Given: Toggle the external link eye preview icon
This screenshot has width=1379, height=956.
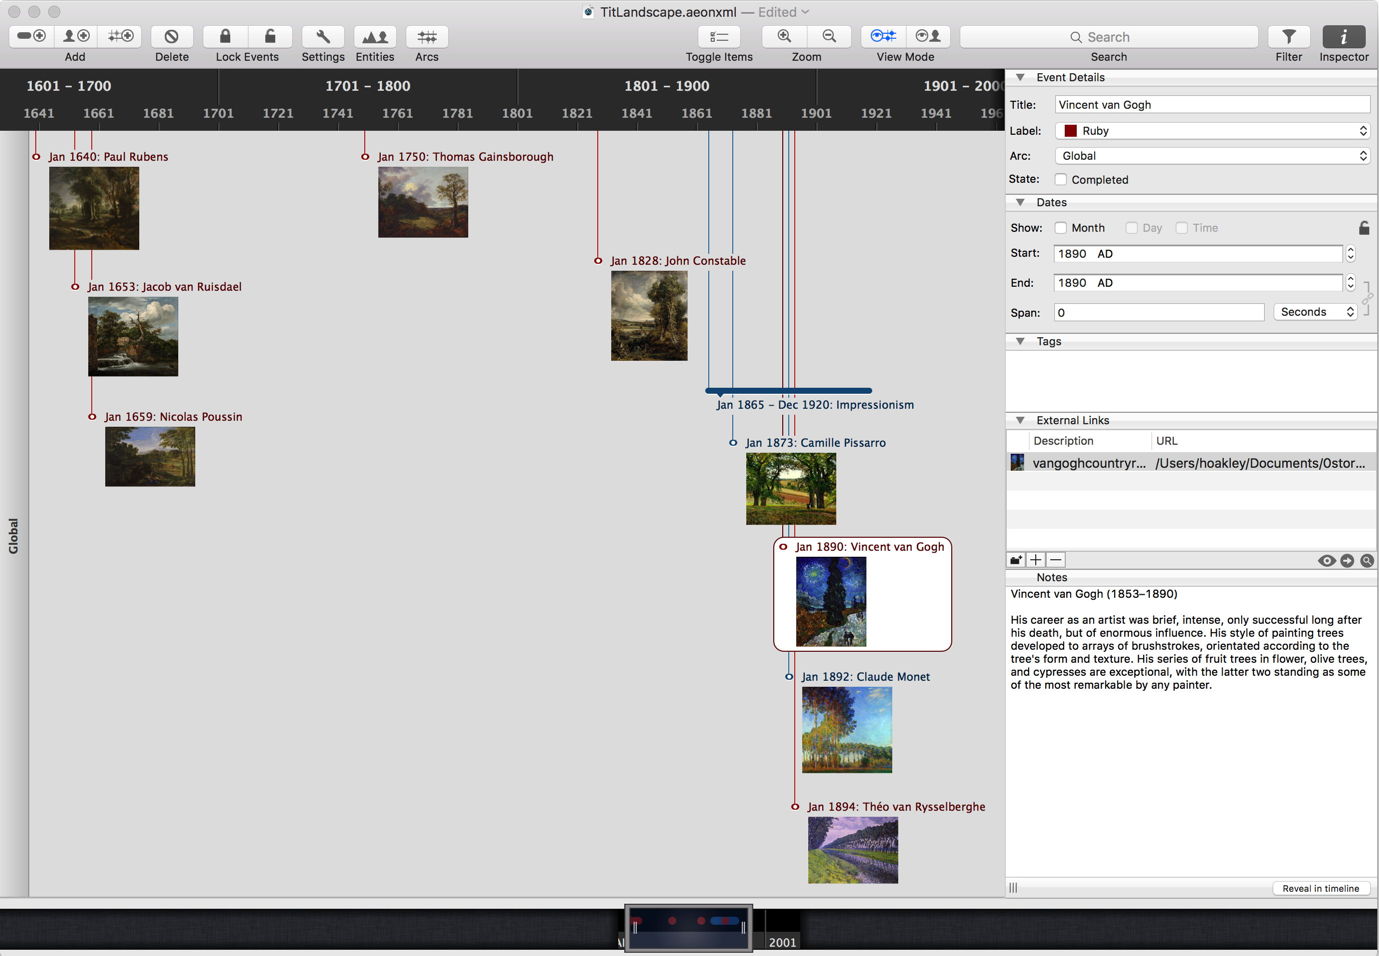Looking at the screenshot, I should pos(1326,561).
